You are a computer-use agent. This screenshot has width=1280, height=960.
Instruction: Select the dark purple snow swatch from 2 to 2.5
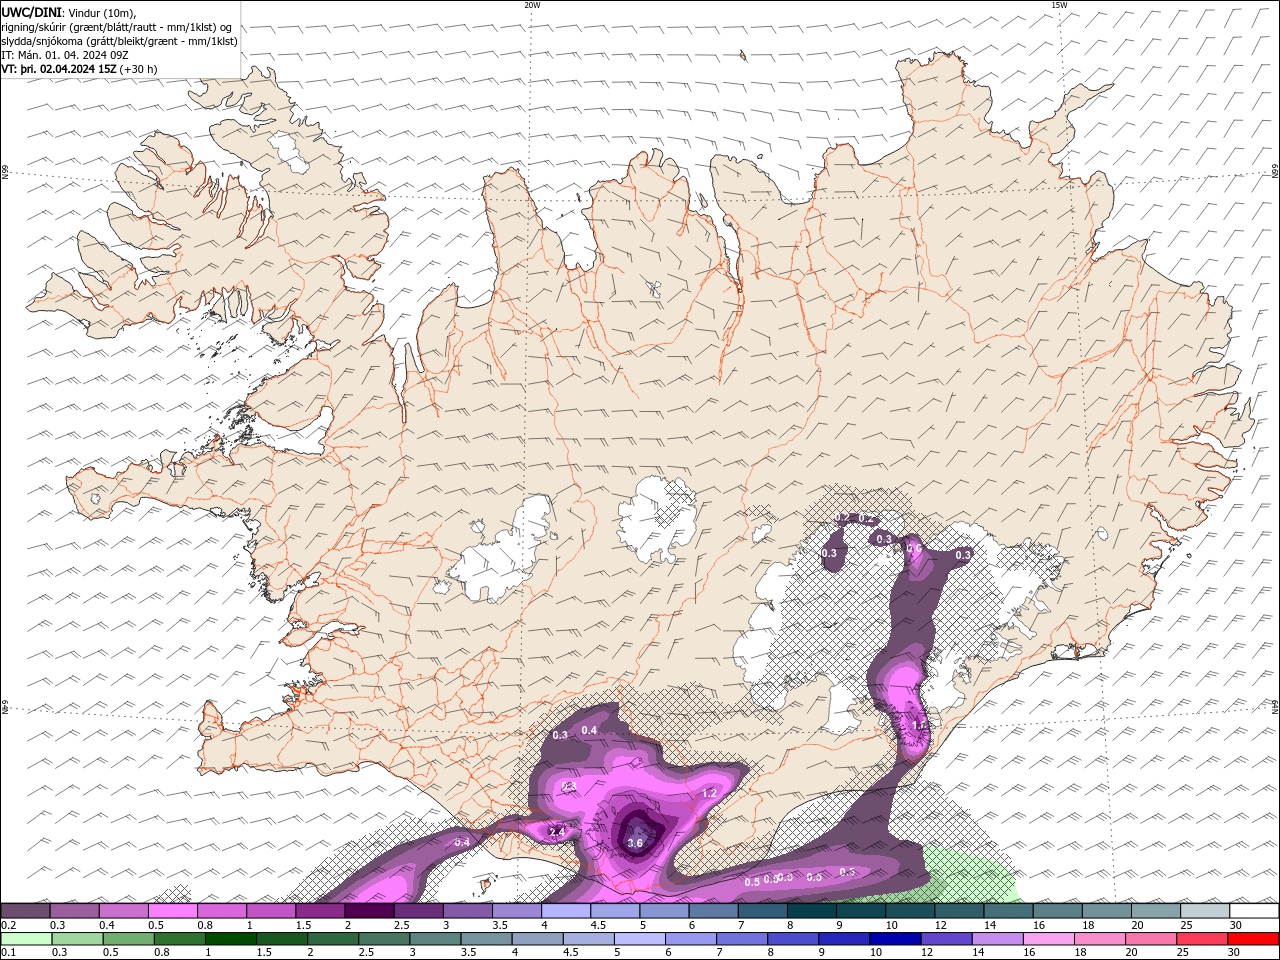[369, 911]
